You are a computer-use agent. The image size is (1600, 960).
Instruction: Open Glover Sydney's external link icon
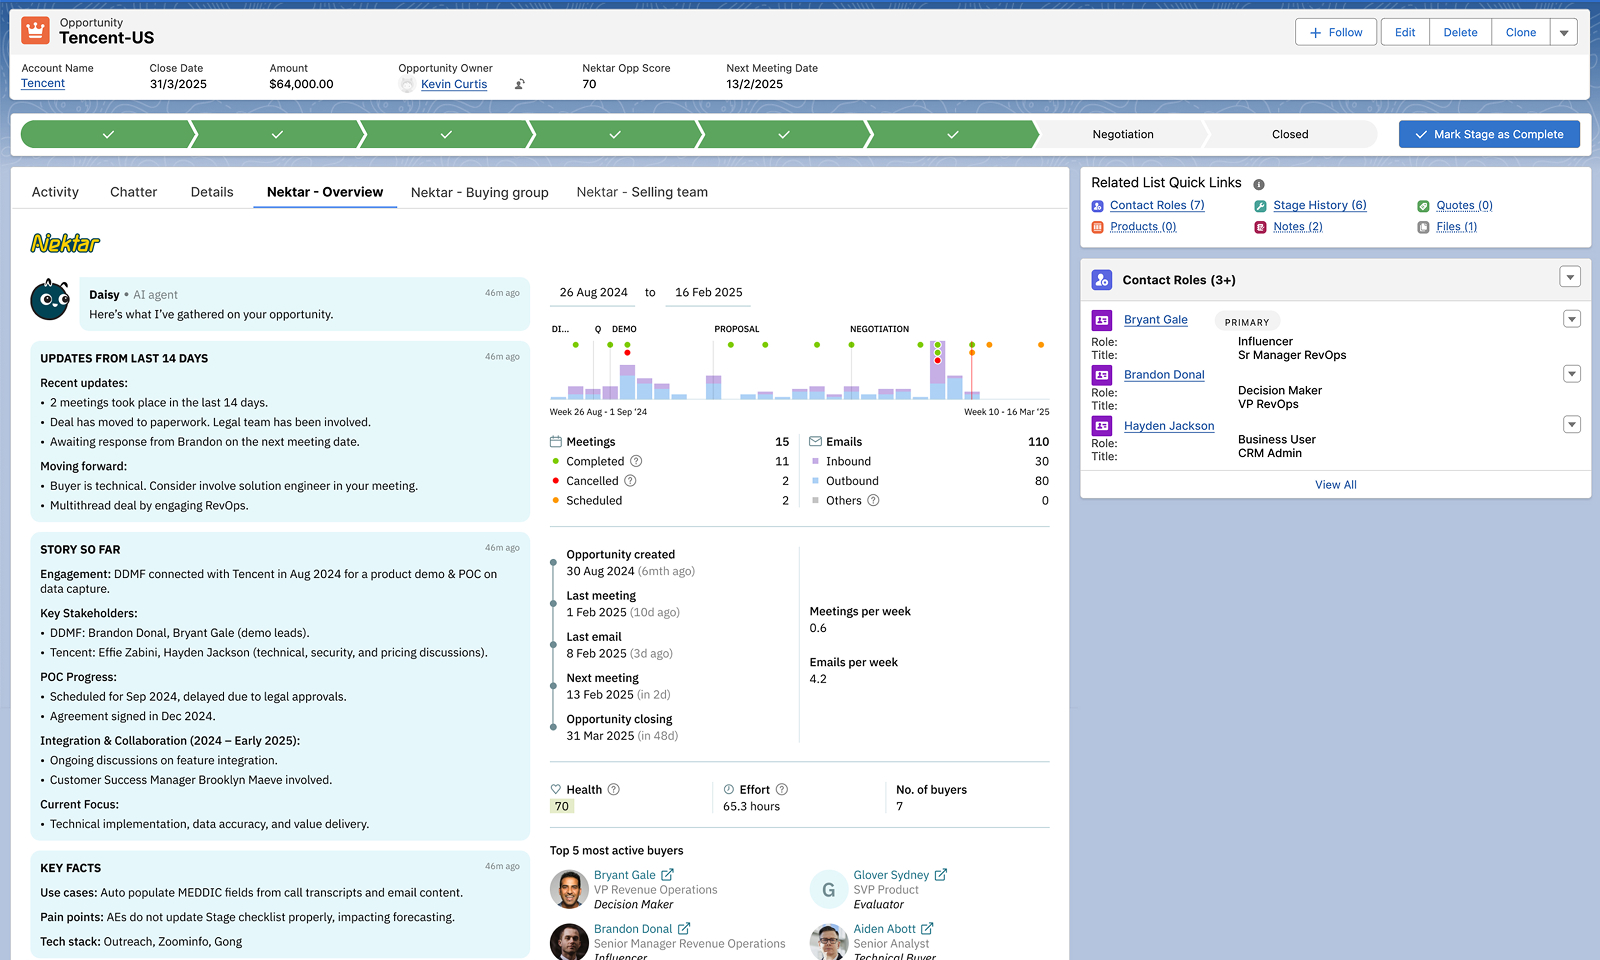click(x=941, y=875)
